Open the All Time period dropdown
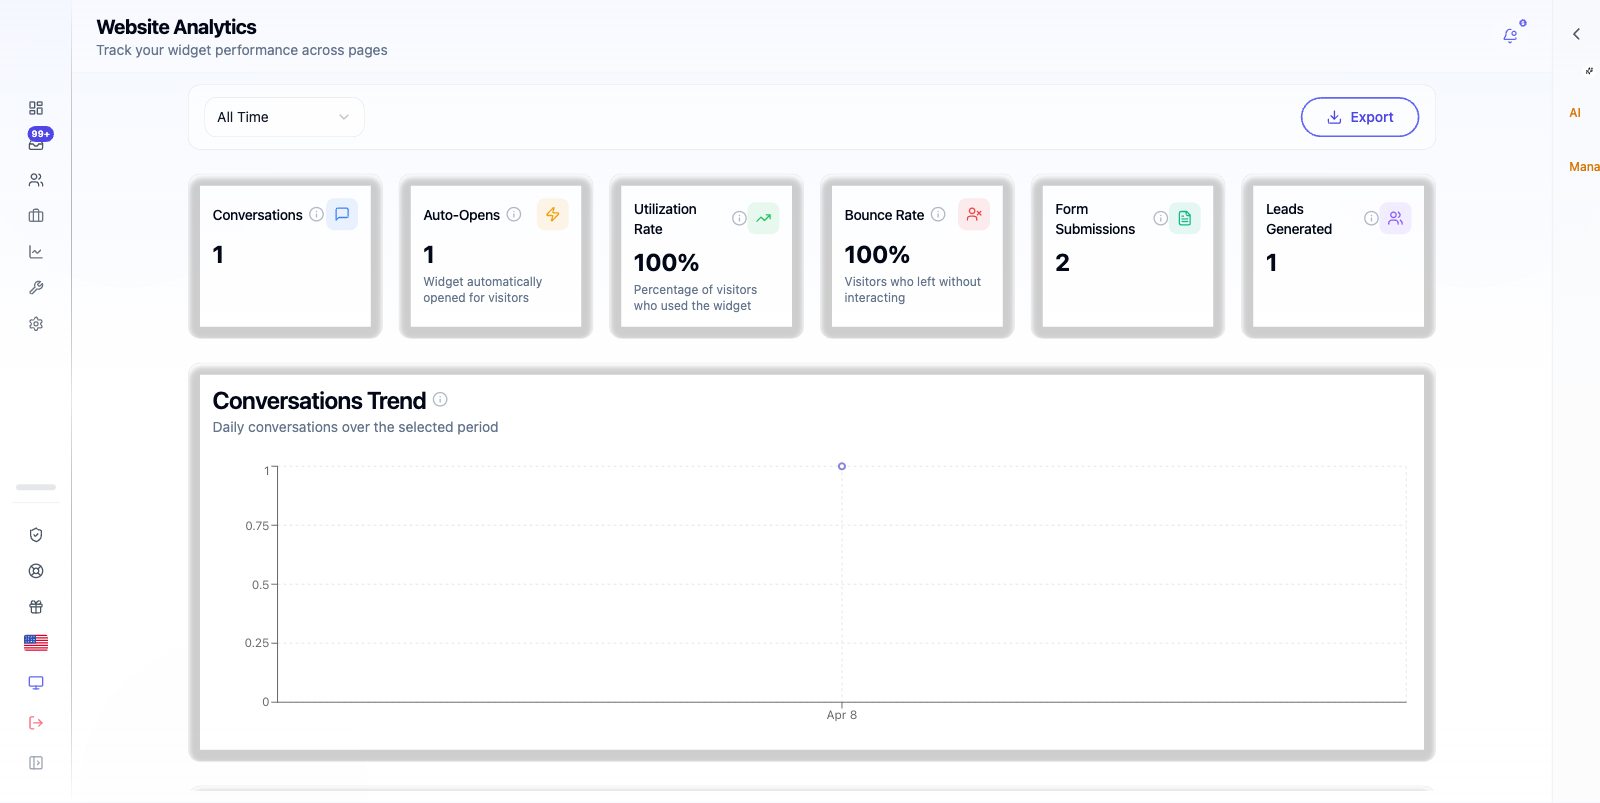This screenshot has height=803, width=1600. pos(284,117)
